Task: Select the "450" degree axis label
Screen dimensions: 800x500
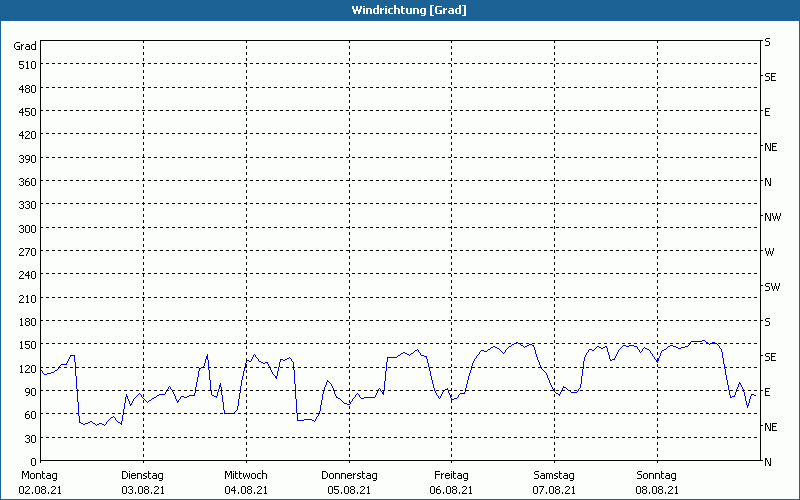Action: point(28,112)
